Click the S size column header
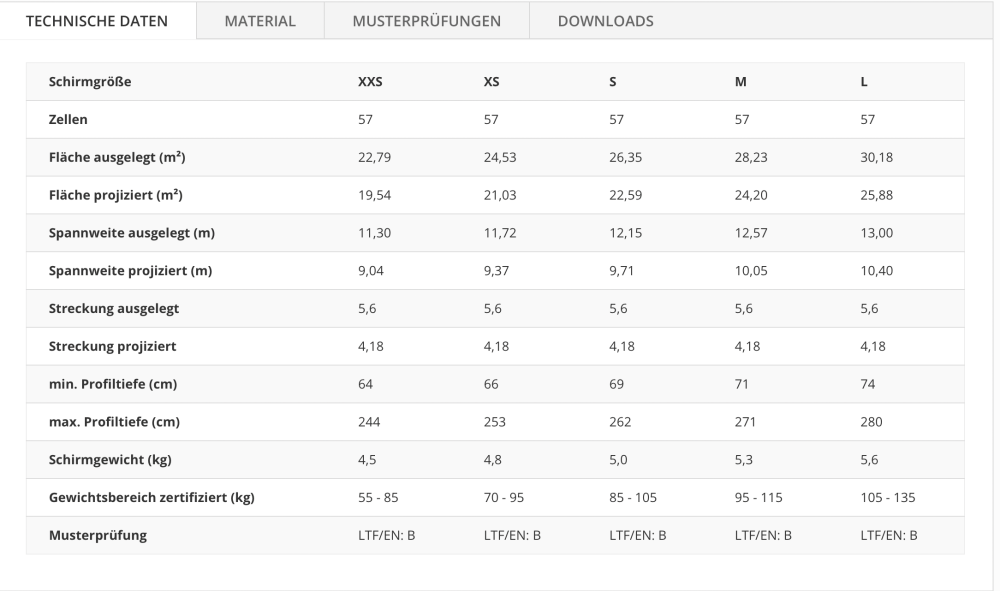1000x591 pixels. [613, 82]
